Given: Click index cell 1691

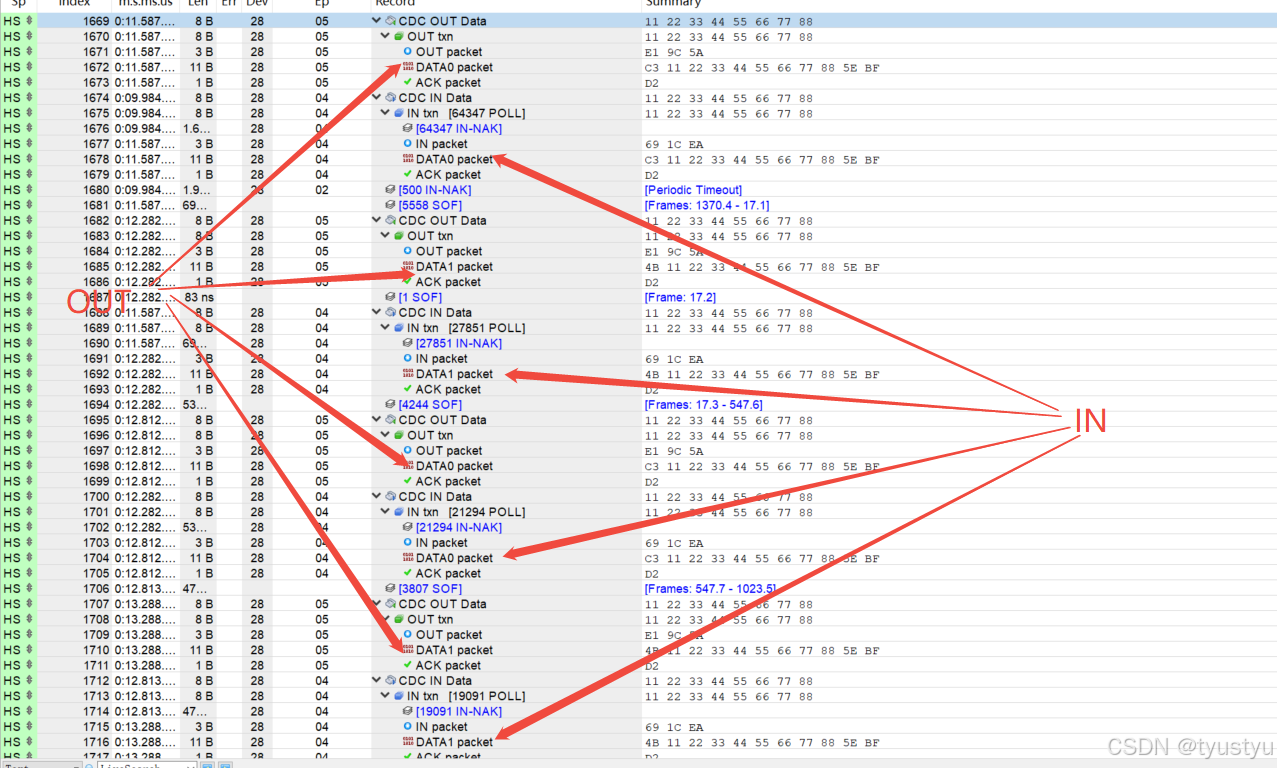Looking at the screenshot, I should pyautogui.click(x=96, y=359).
